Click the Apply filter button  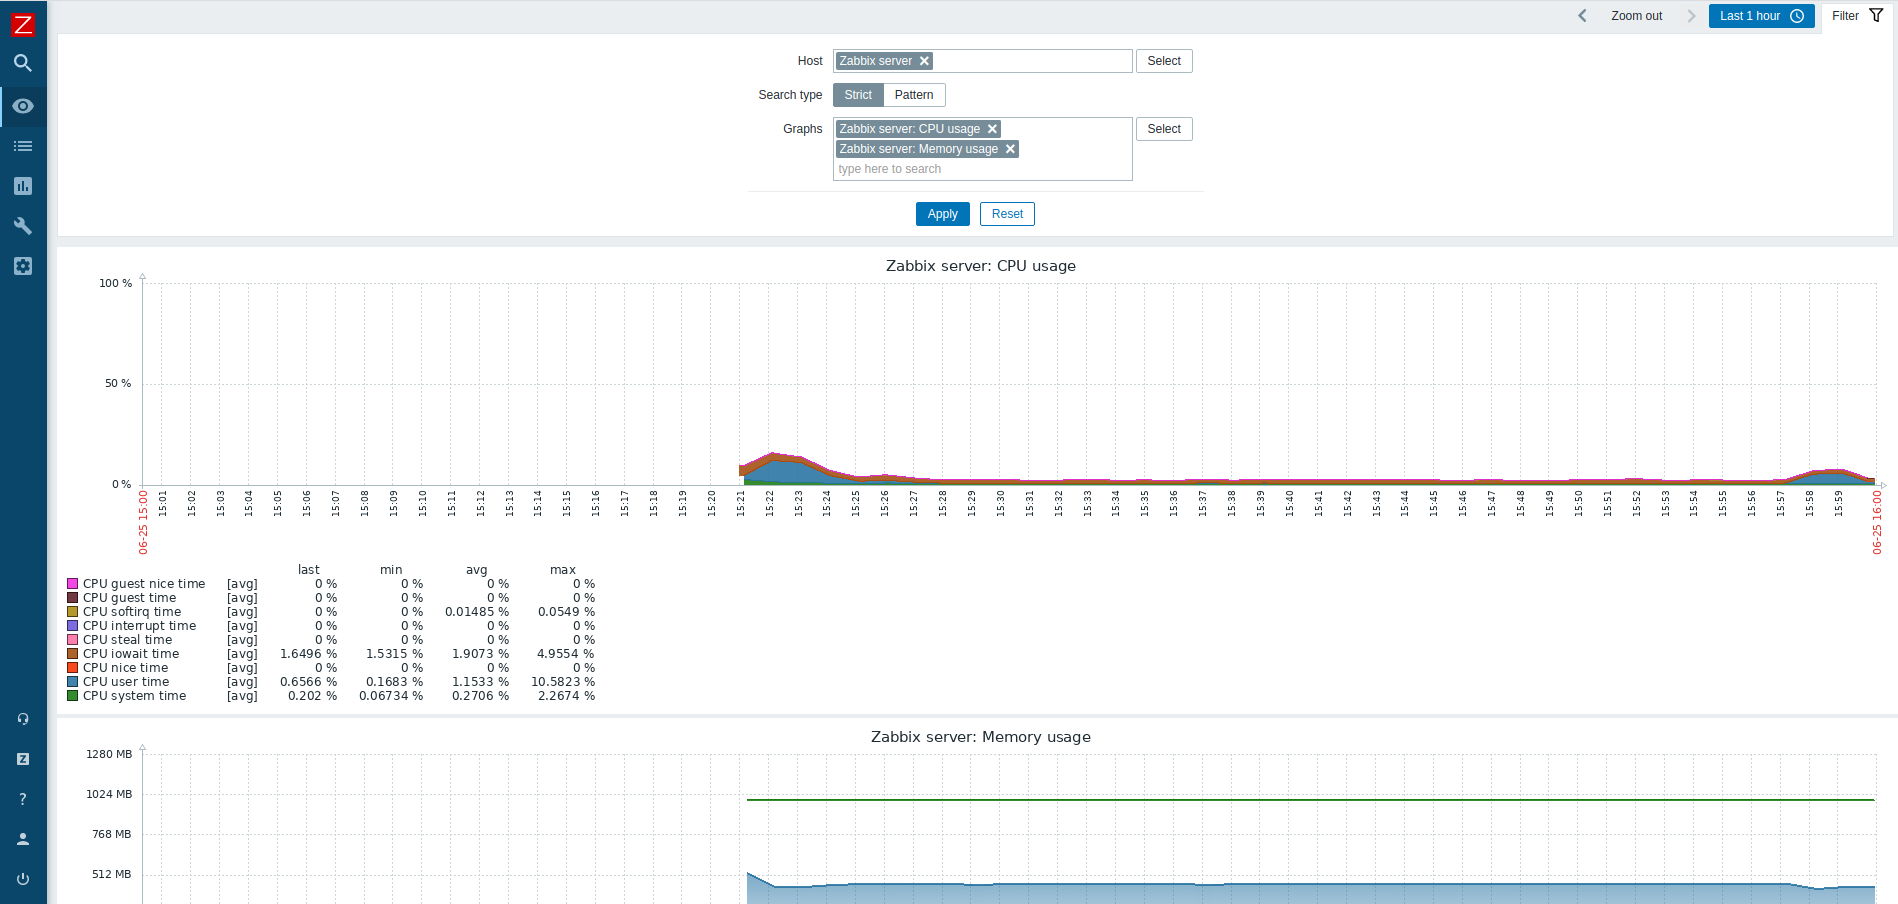(942, 214)
